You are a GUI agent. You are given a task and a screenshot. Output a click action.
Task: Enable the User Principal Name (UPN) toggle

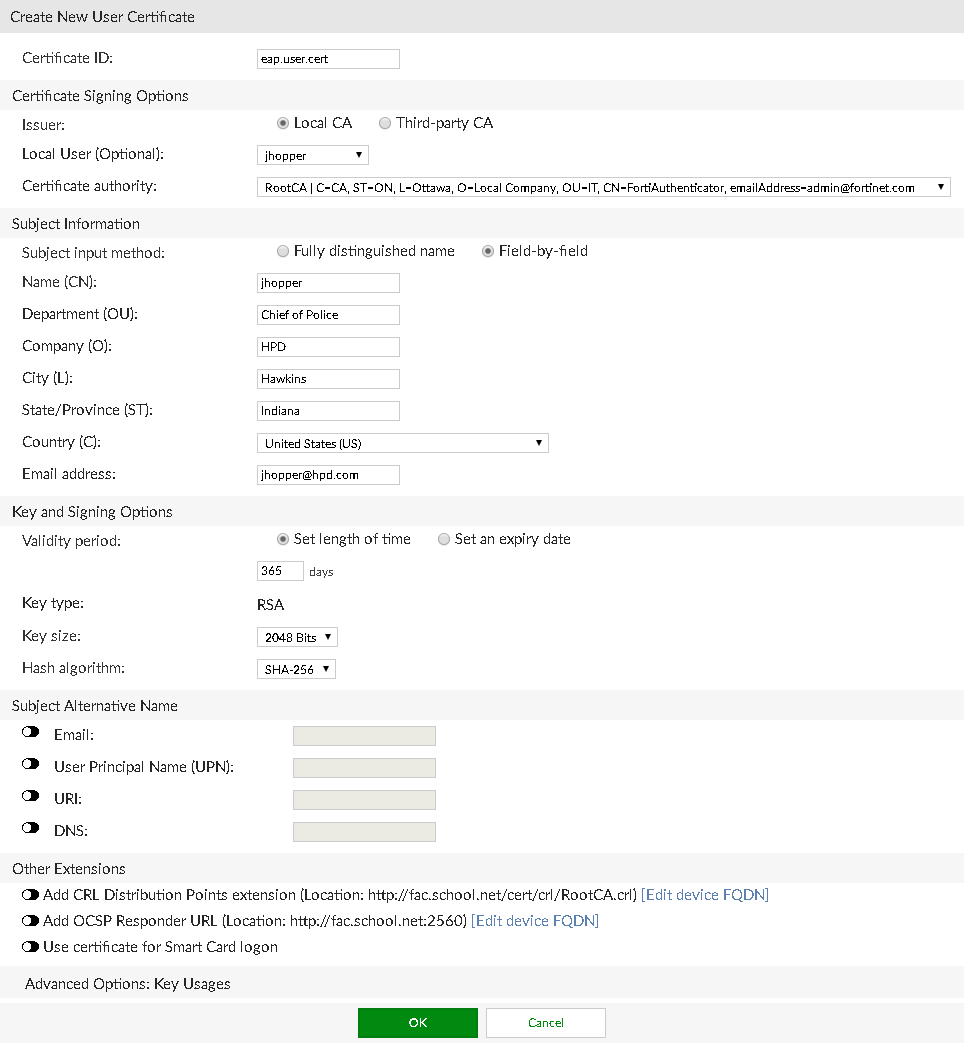(31, 763)
